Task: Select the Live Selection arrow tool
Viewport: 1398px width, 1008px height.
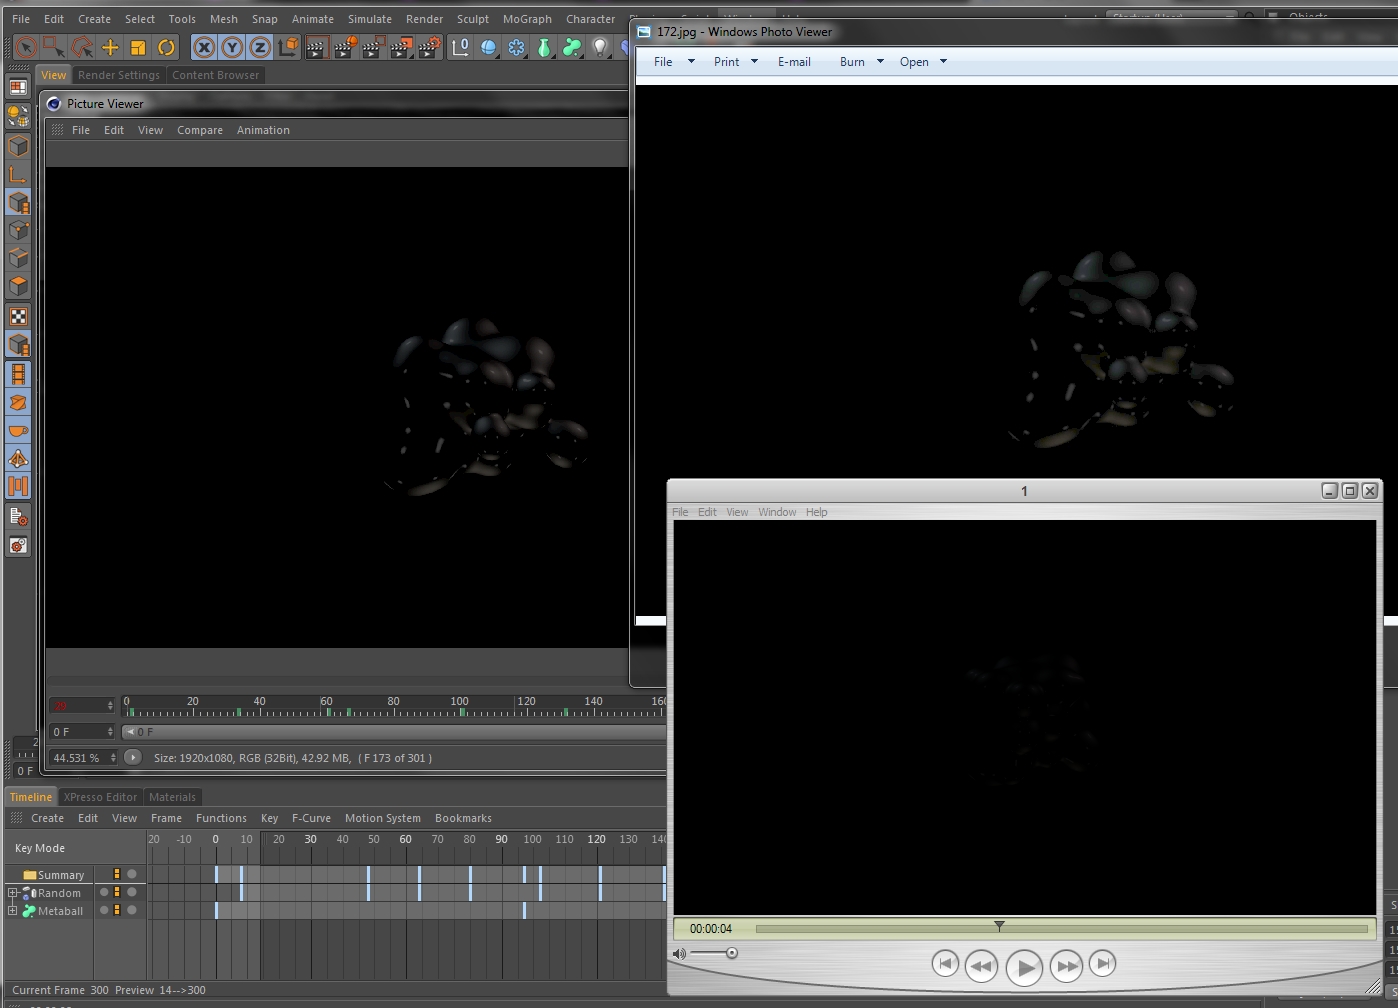Action: (26, 47)
